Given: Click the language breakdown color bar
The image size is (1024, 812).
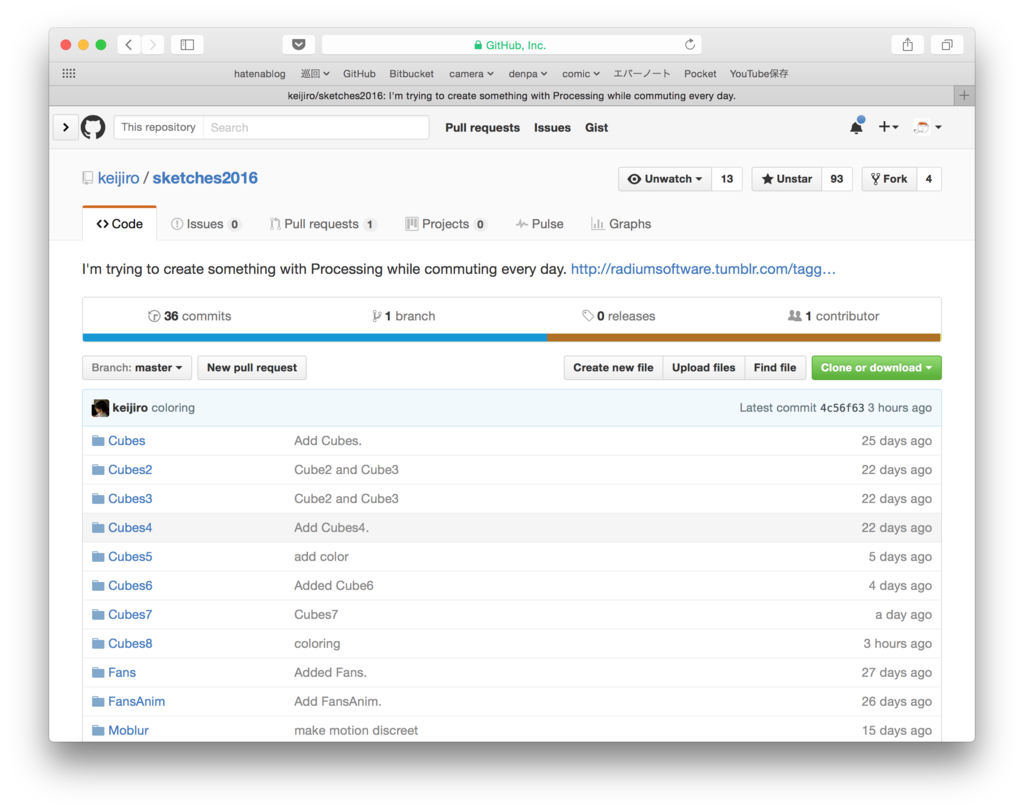Looking at the screenshot, I should 511,338.
